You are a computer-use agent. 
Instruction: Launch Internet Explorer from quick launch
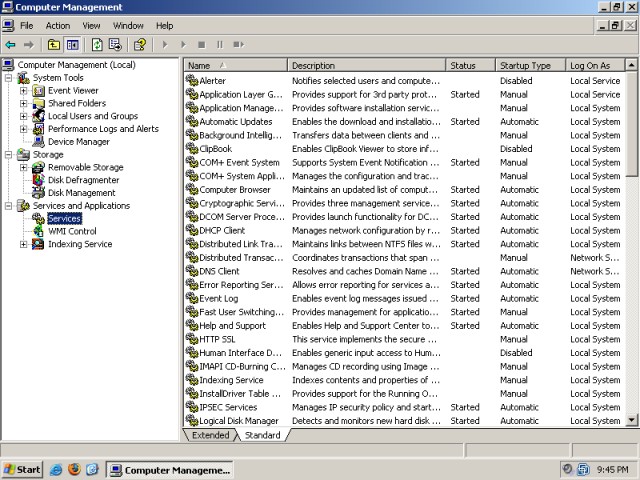pos(56,470)
